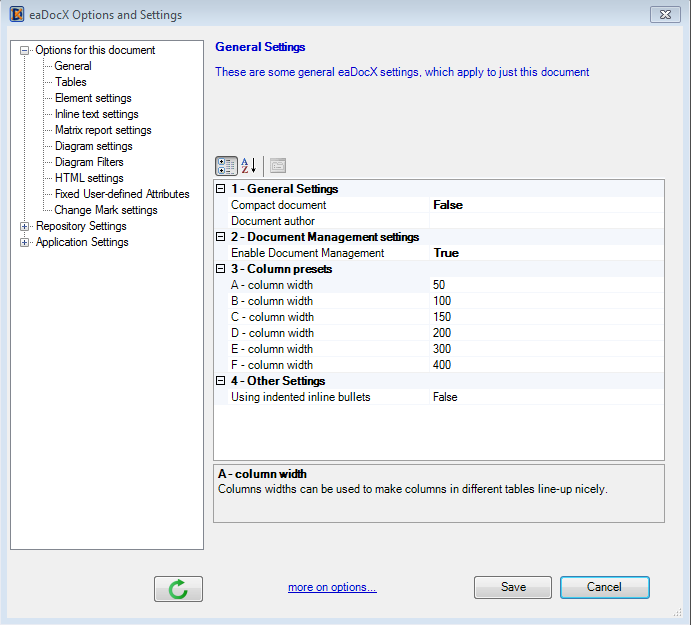Collapse the 2 - Document Management settings category
691x625 pixels.
[x=221, y=237]
